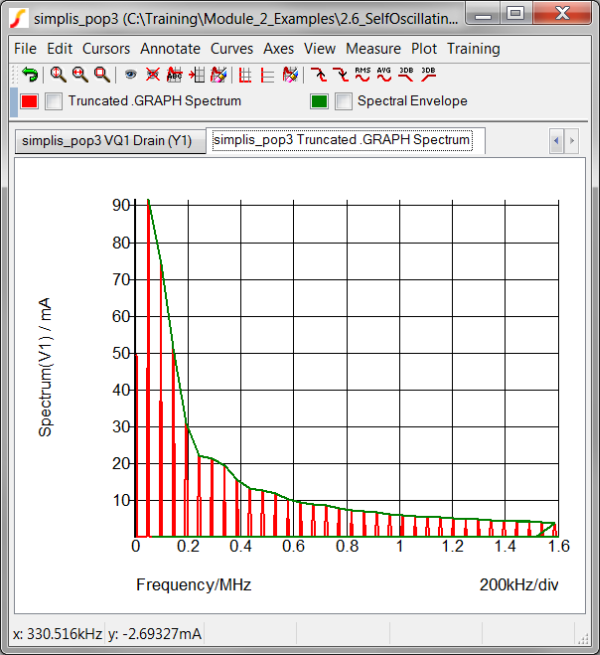This screenshot has height=655, width=600.
Task: Click the AVG measurement icon
Action: click(384, 75)
